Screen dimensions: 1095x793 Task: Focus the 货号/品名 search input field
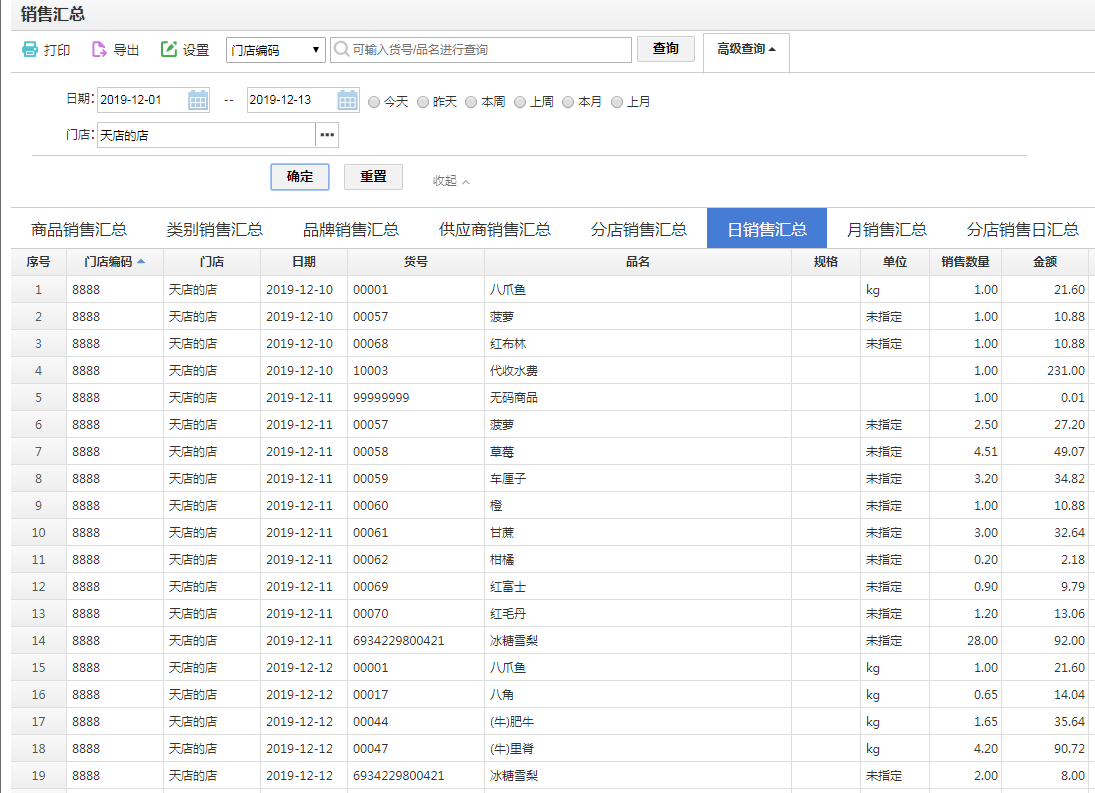click(x=480, y=50)
